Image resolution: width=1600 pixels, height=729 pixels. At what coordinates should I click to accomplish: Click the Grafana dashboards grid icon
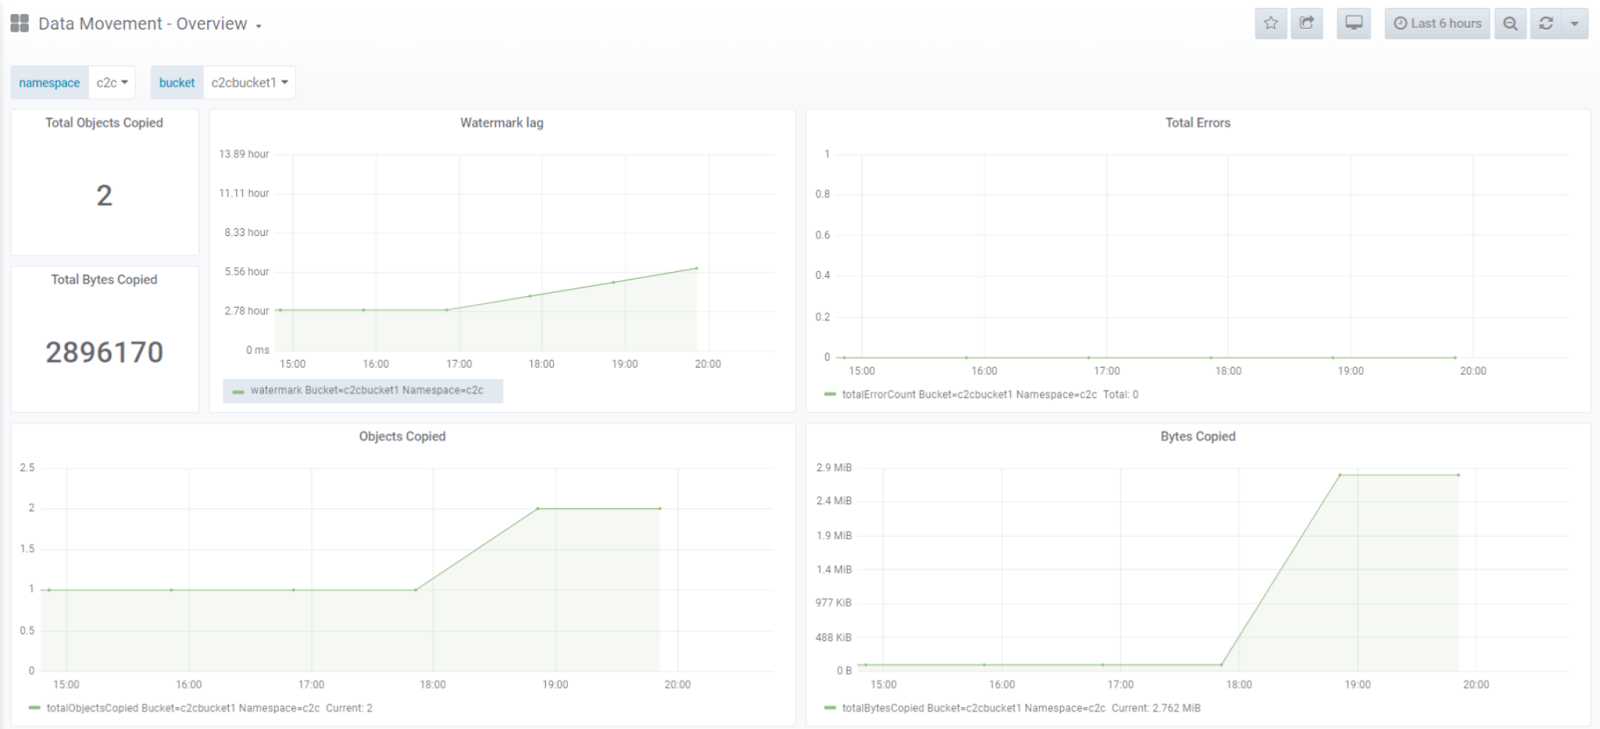click(19, 23)
